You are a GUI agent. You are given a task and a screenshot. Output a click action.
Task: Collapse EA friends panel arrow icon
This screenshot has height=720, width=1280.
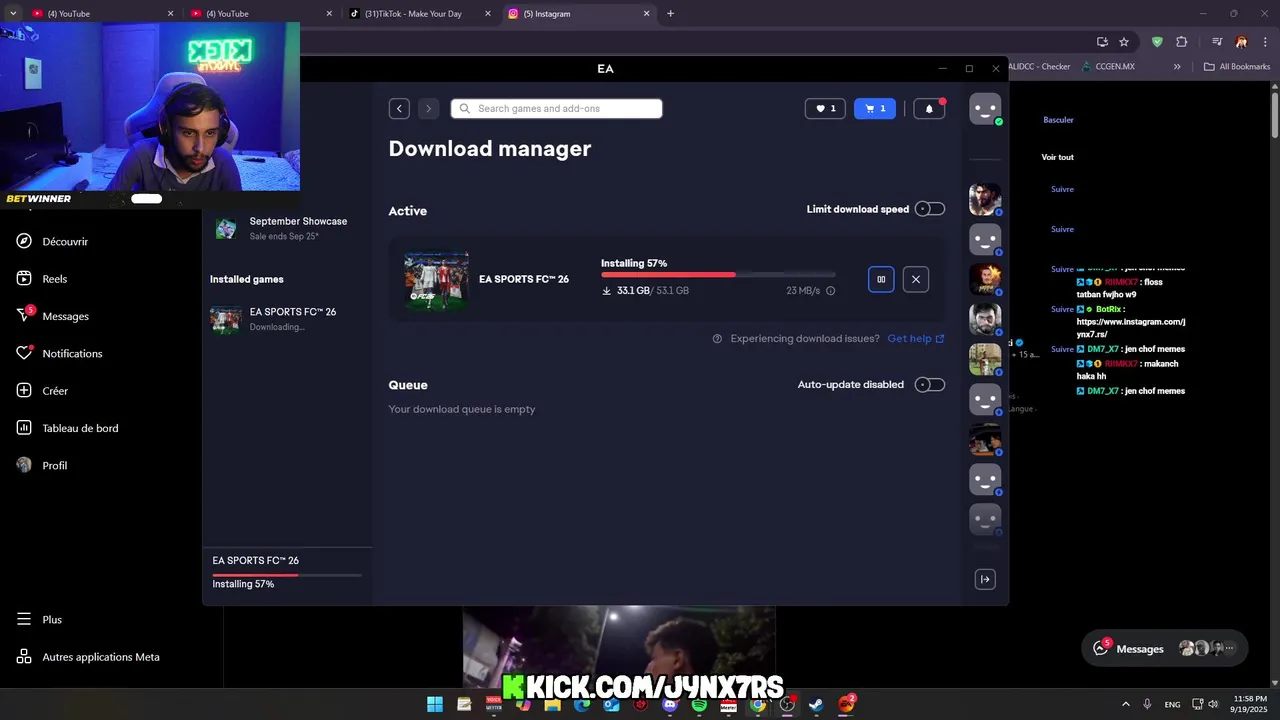point(985,579)
